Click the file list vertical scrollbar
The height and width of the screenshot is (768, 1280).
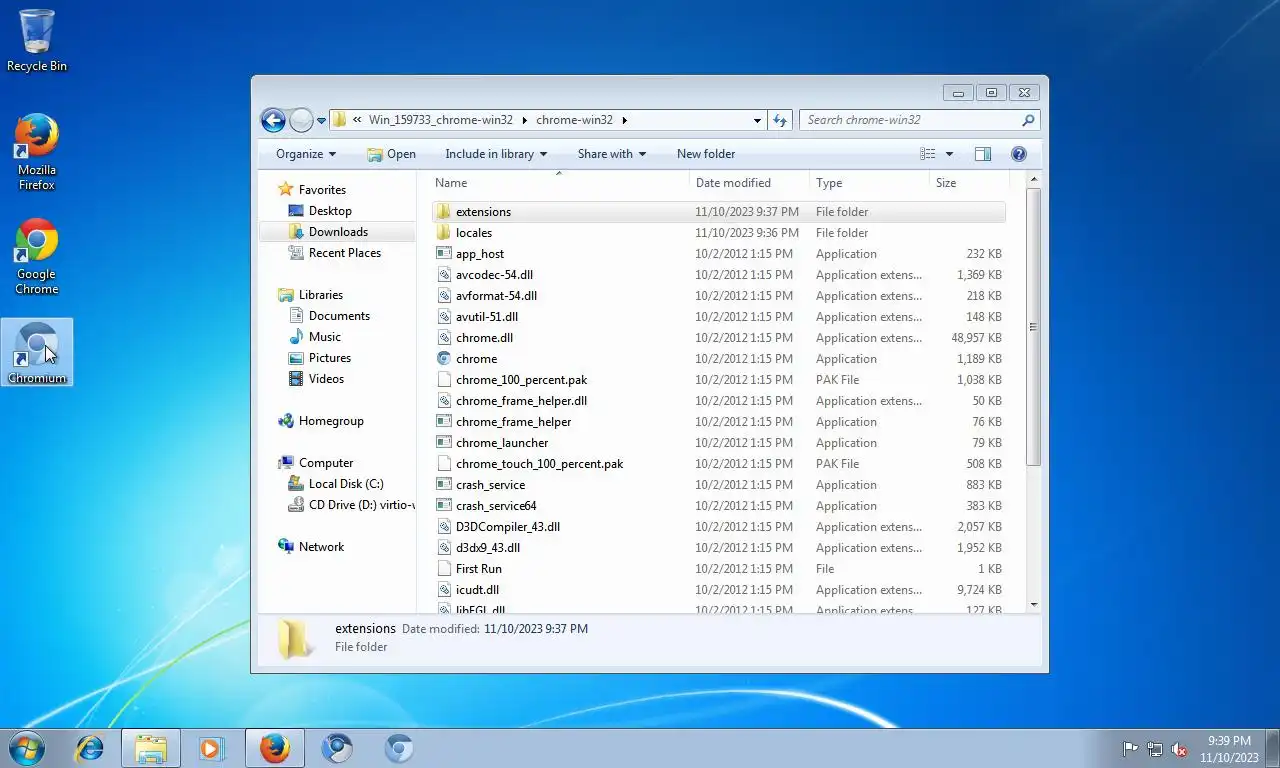click(x=1034, y=327)
